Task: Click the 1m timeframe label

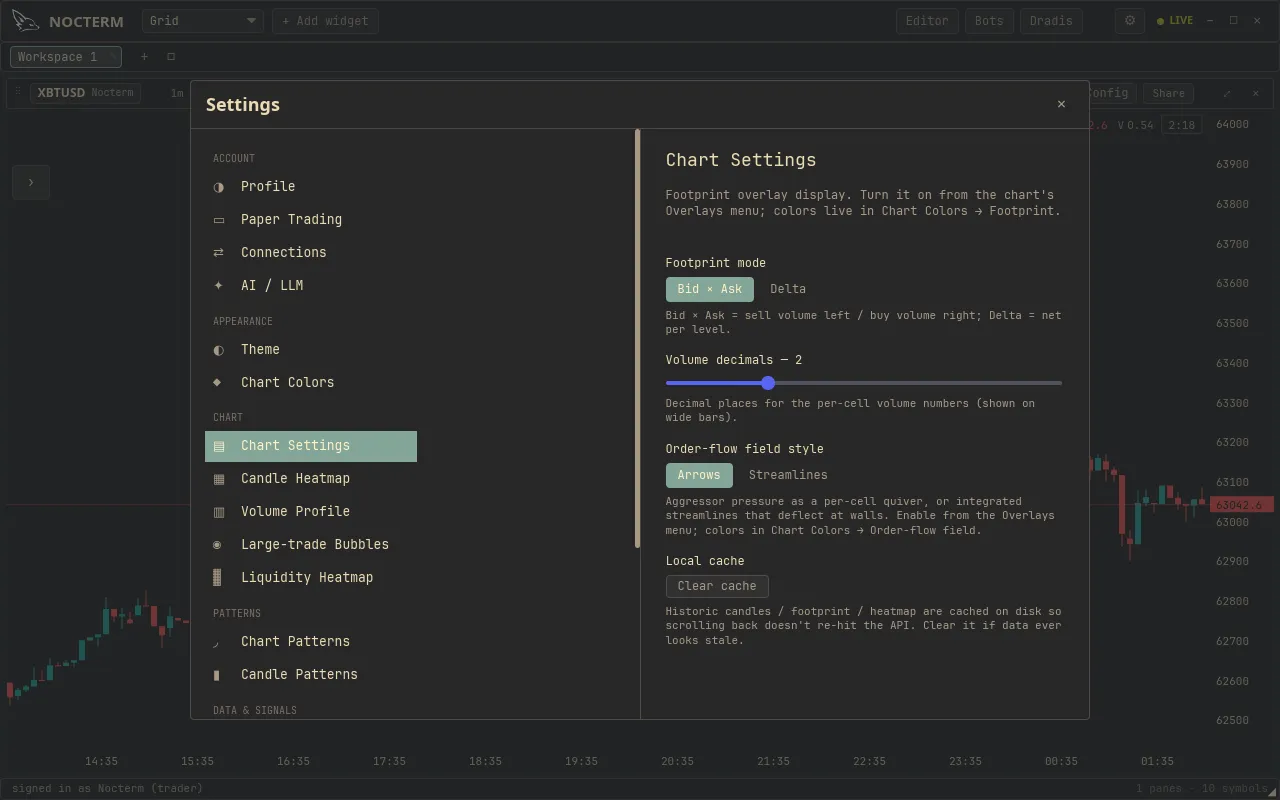Action: click(177, 93)
